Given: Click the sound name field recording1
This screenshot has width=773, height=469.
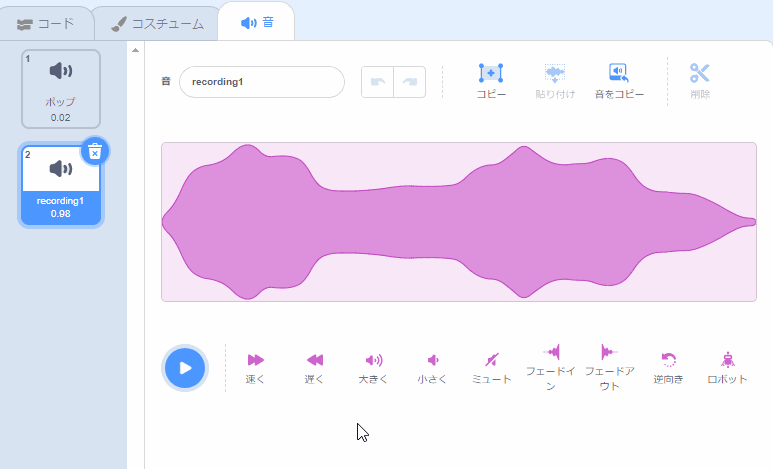Looking at the screenshot, I should point(262,82).
